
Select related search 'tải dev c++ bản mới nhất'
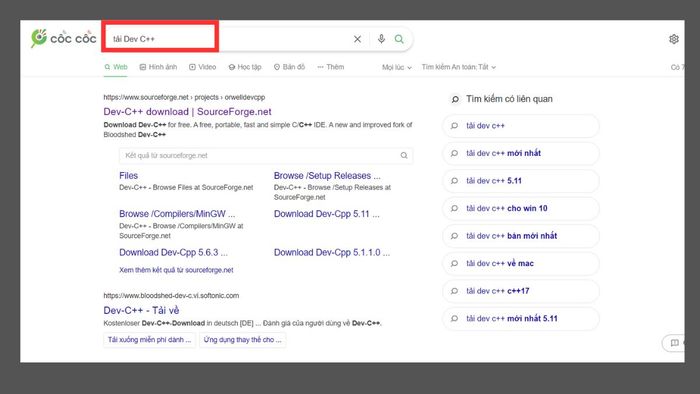[521, 236]
